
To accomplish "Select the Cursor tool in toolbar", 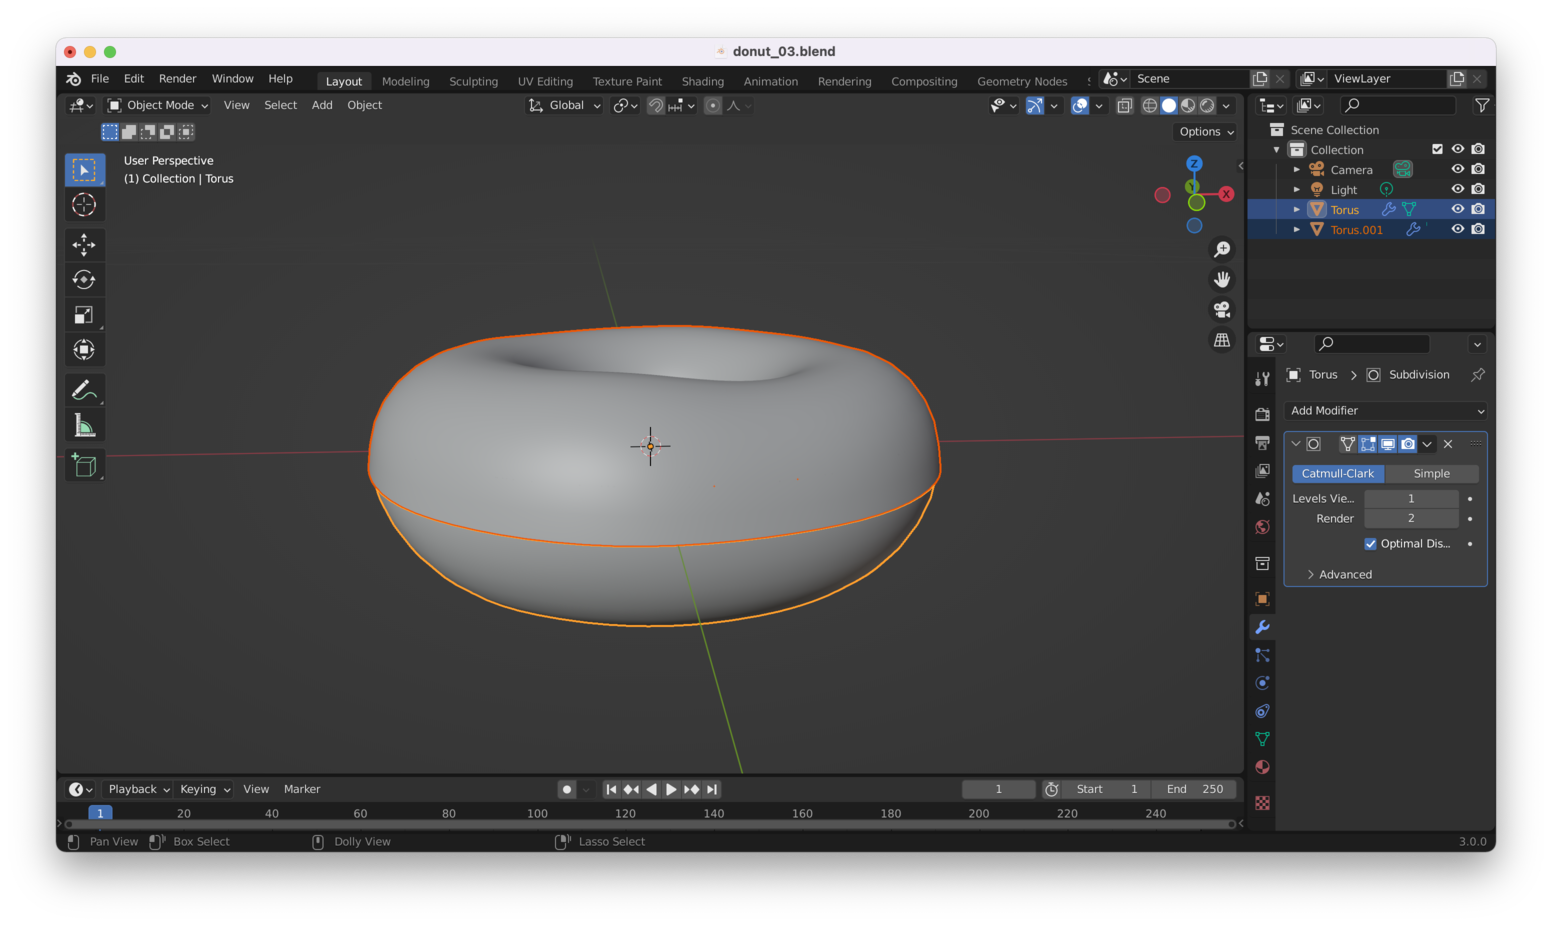I will coord(84,205).
